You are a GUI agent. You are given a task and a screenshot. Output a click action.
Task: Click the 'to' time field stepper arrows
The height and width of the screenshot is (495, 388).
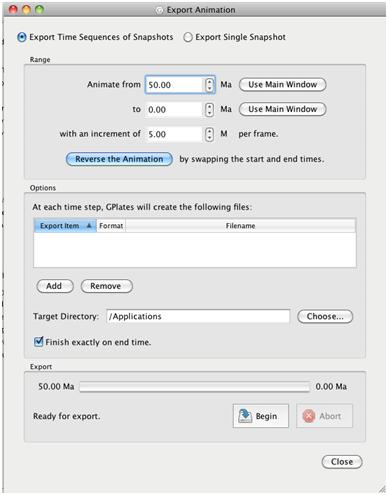(x=209, y=109)
